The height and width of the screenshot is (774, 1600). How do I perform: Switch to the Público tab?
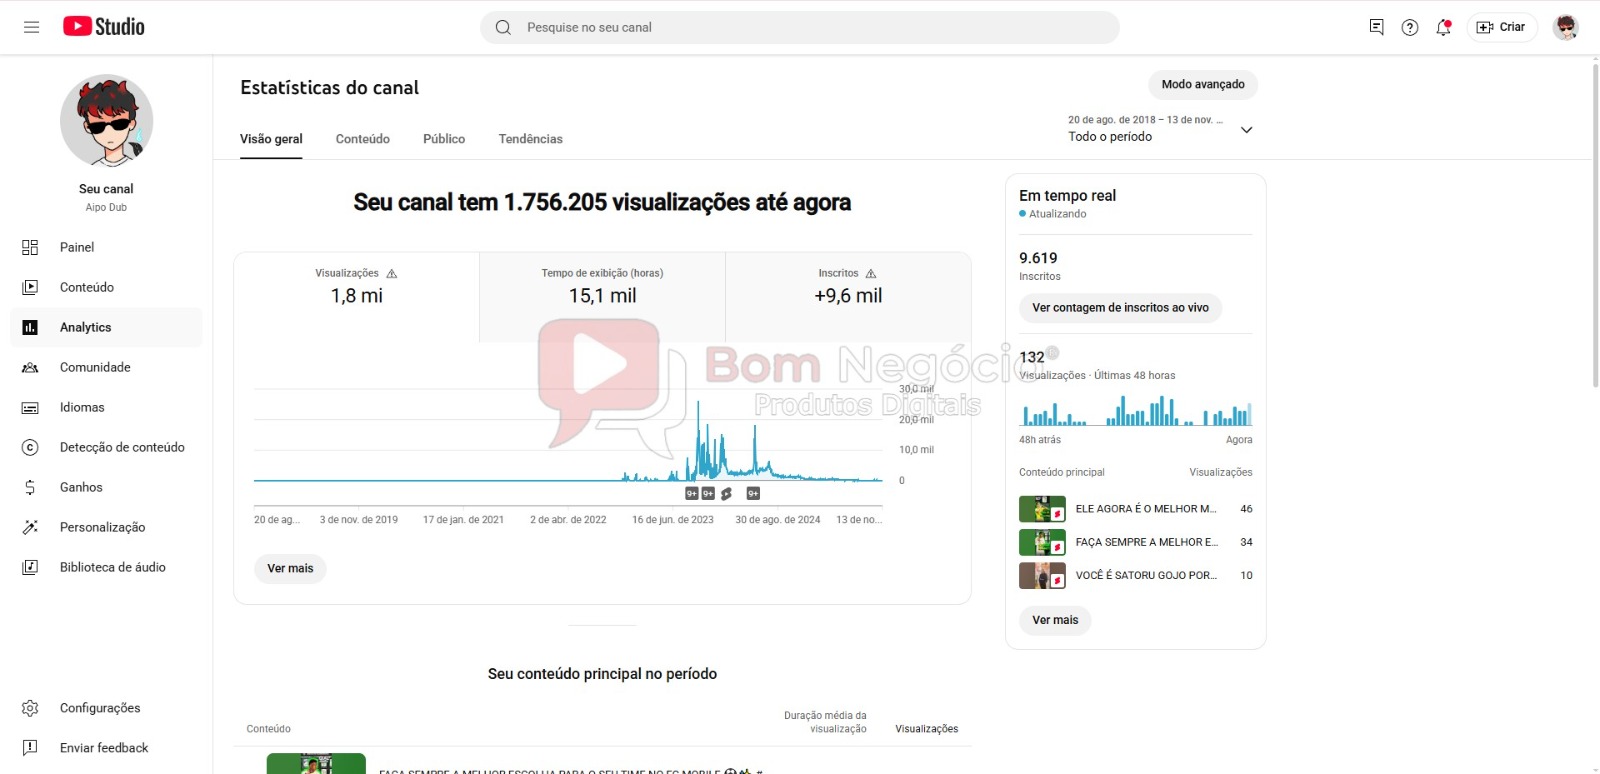444,139
